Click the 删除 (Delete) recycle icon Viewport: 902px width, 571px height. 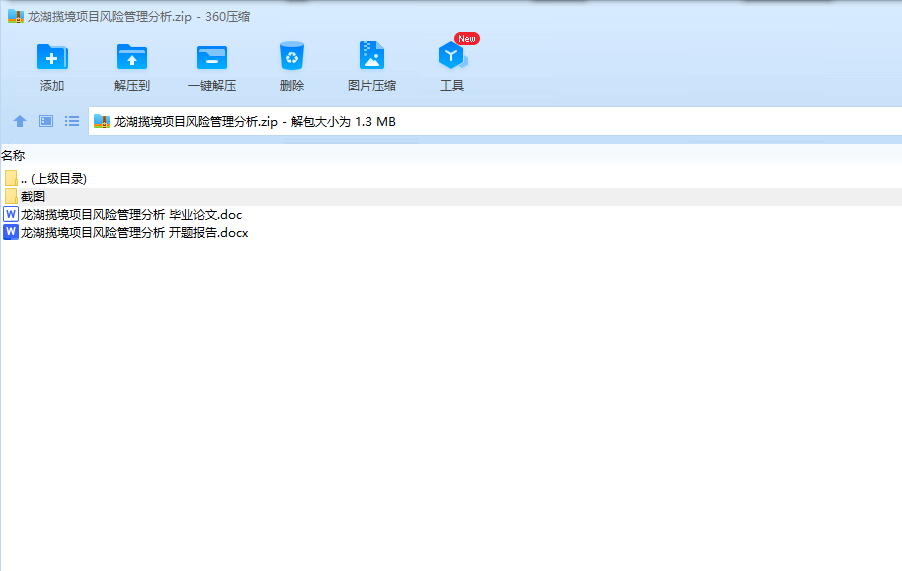(292, 56)
